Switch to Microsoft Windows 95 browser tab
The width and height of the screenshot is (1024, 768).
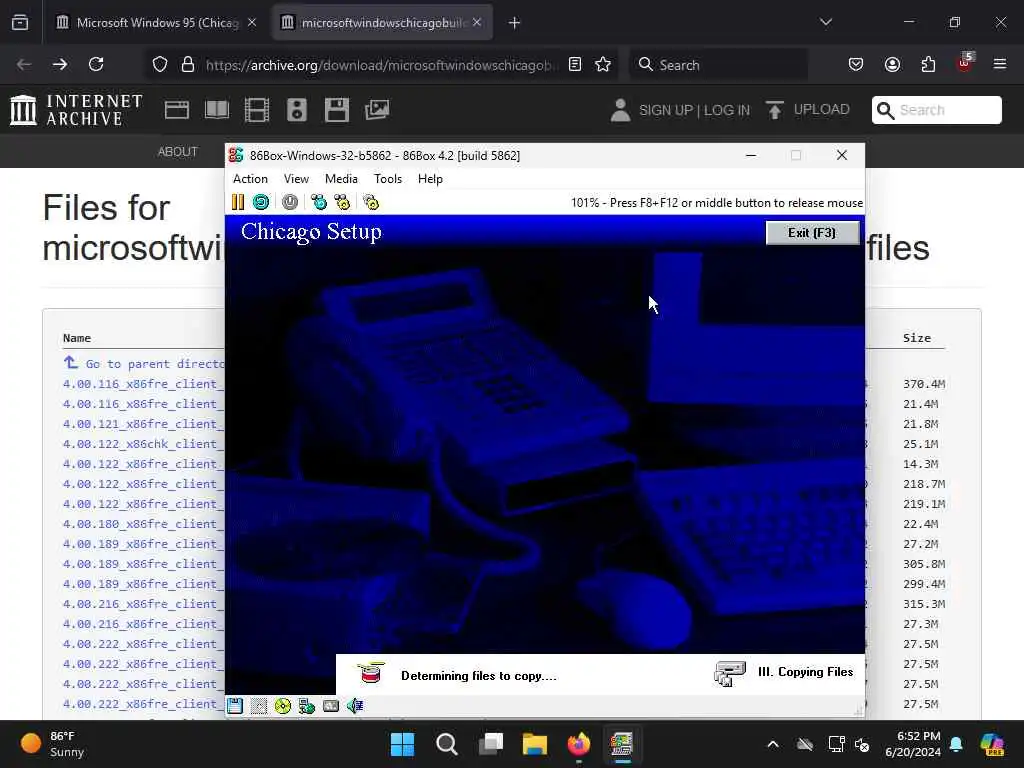click(x=157, y=23)
